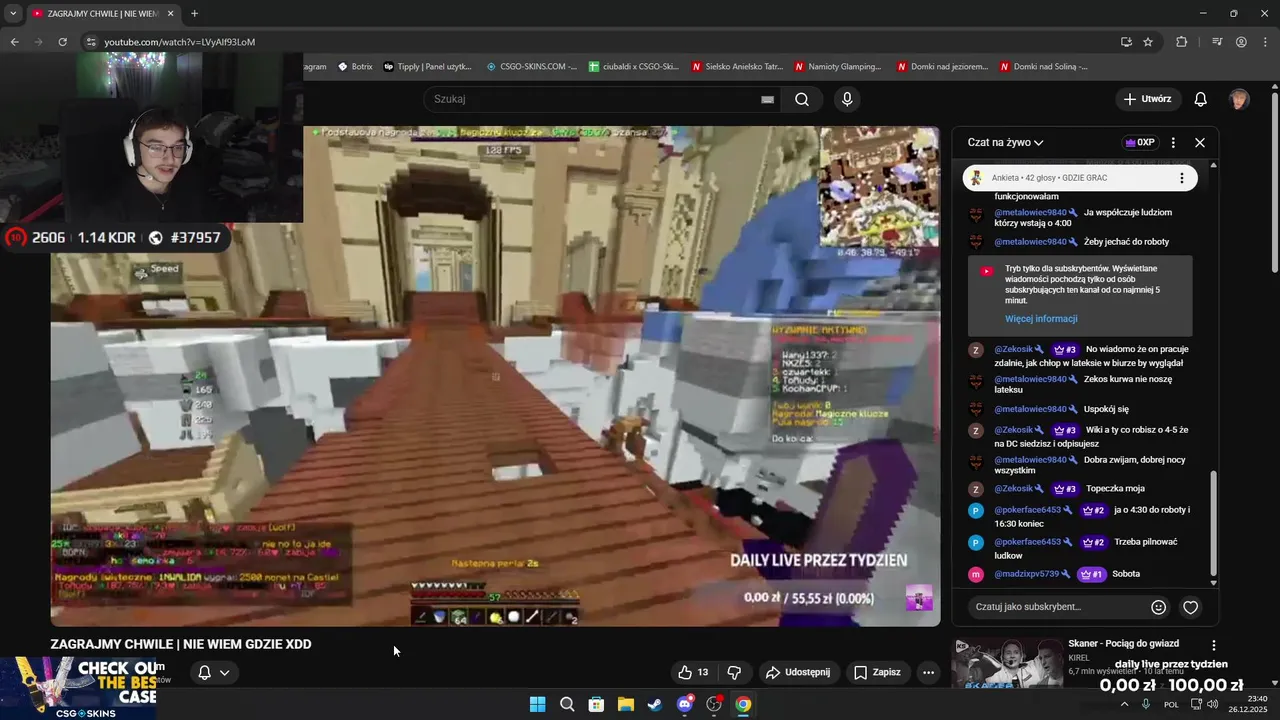Reload the page with browser refresh icon
Image resolution: width=1280 pixels, height=720 pixels.
click(x=62, y=42)
